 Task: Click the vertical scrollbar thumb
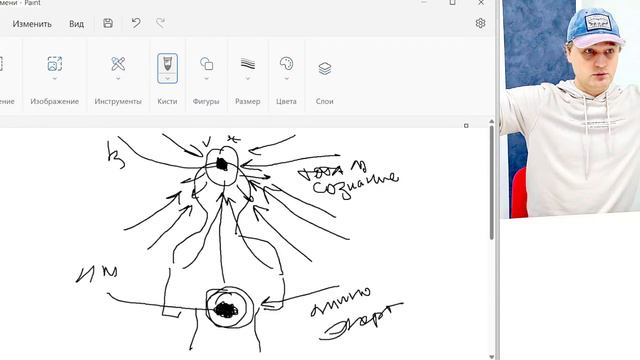click(491, 183)
